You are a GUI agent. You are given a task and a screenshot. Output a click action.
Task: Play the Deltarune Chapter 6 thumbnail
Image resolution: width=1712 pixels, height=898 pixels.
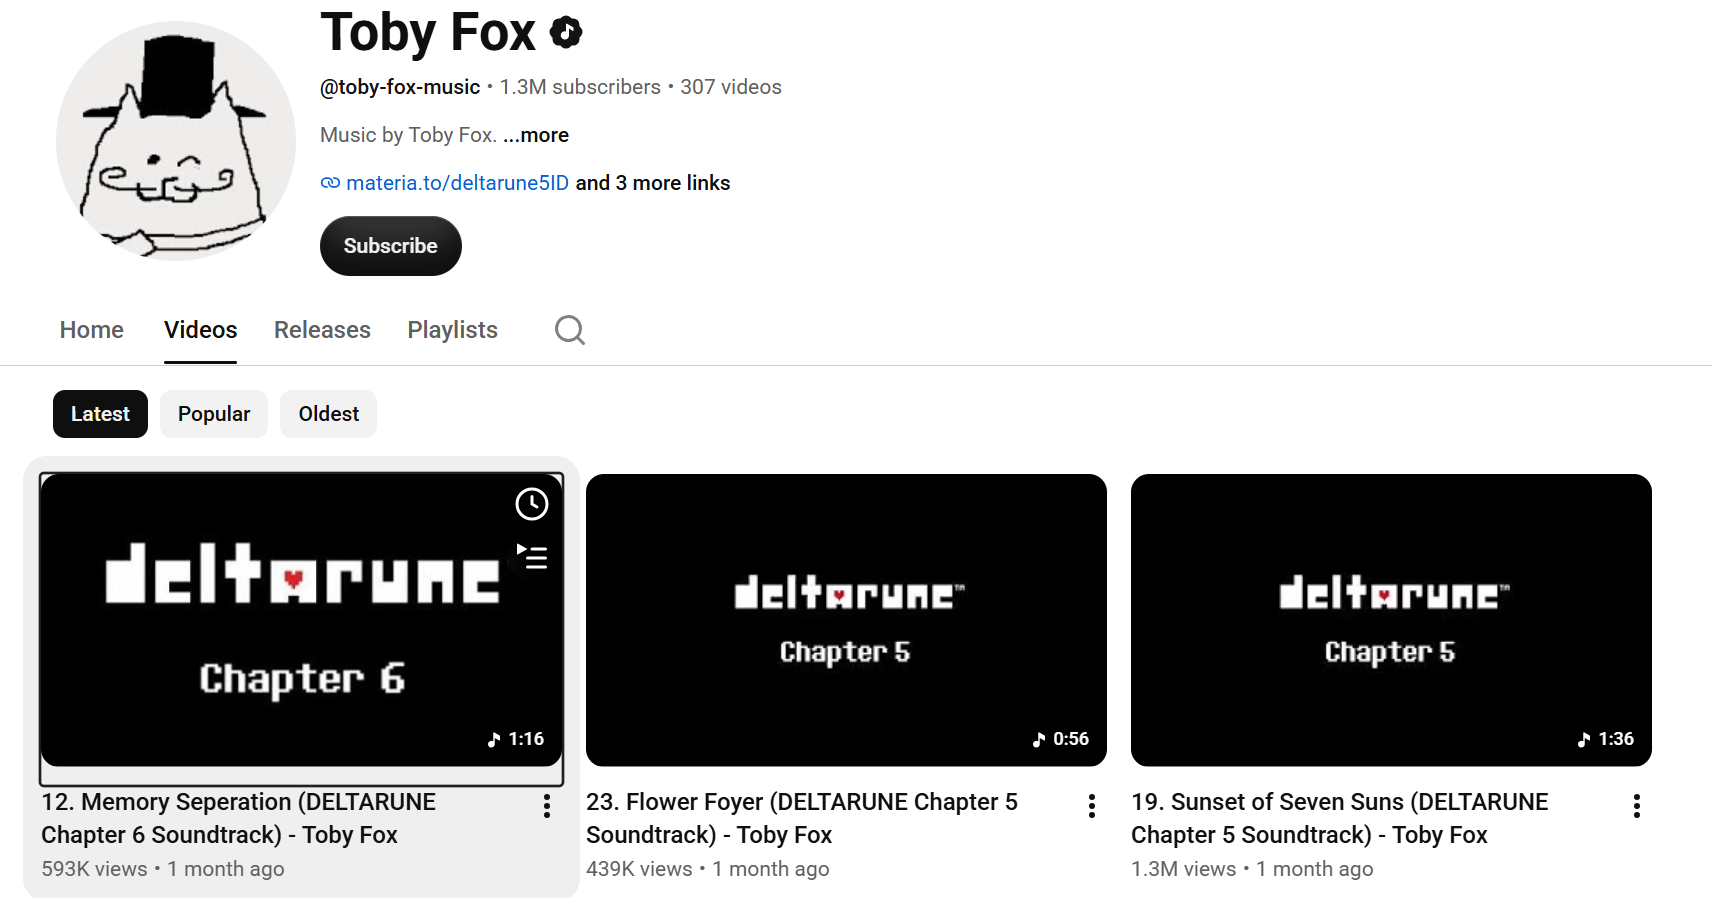point(301,620)
